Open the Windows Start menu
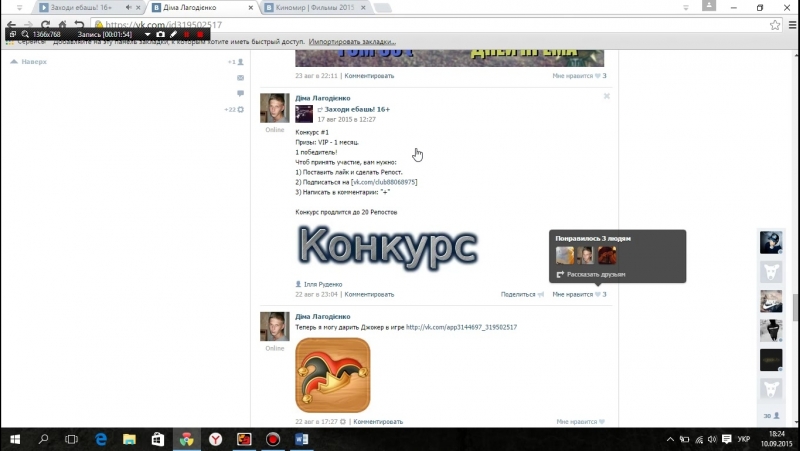The height and width of the screenshot is (451, 800). [15, 439]
